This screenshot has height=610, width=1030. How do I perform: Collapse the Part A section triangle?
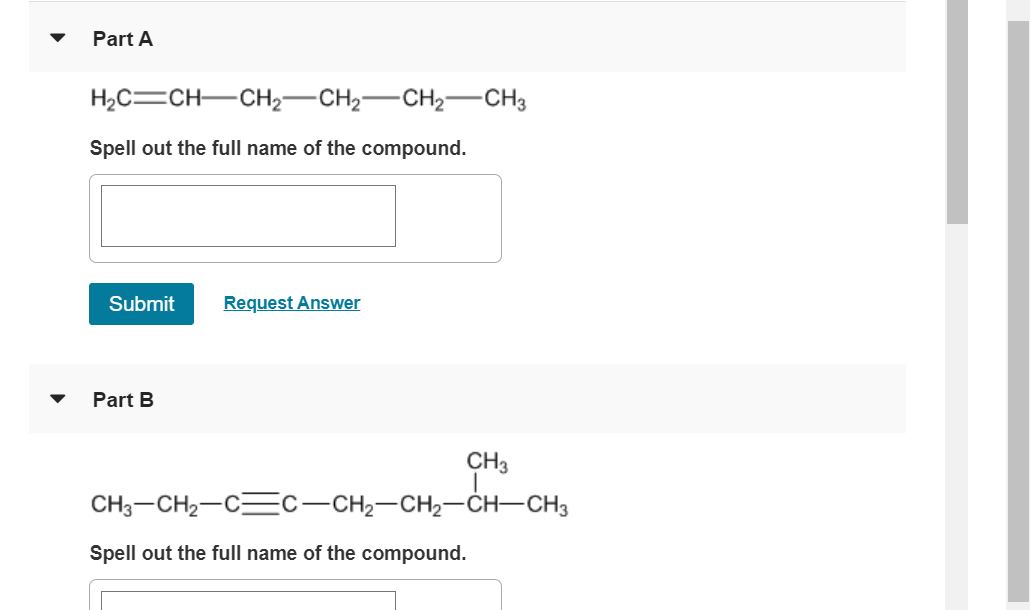pos(57,38)
